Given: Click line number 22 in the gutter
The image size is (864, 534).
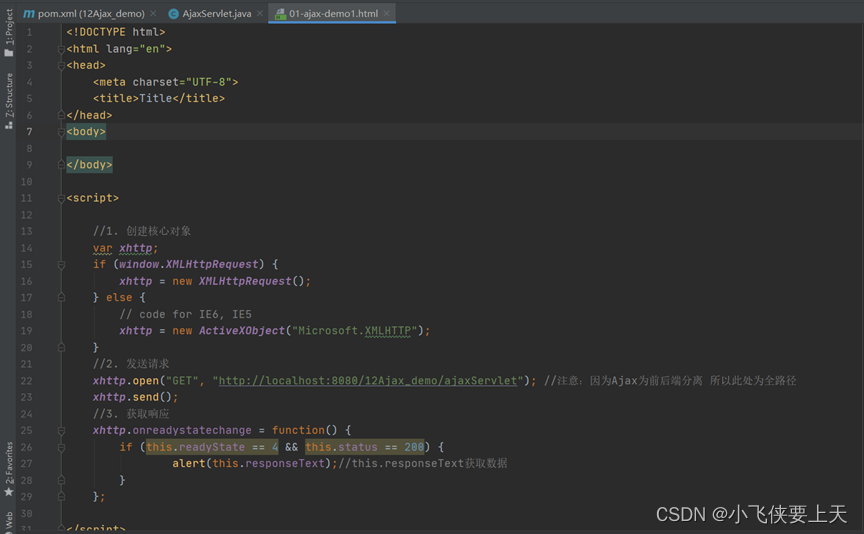Looking at the screenshot, I should tap(26, 381).
